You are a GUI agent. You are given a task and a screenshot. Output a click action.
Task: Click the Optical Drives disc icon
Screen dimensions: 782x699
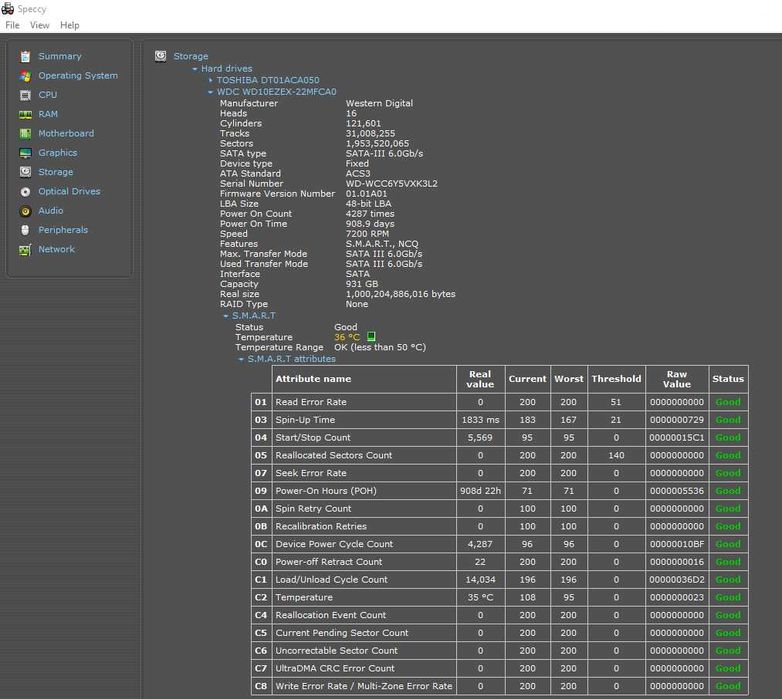click(x=25, y=192)
